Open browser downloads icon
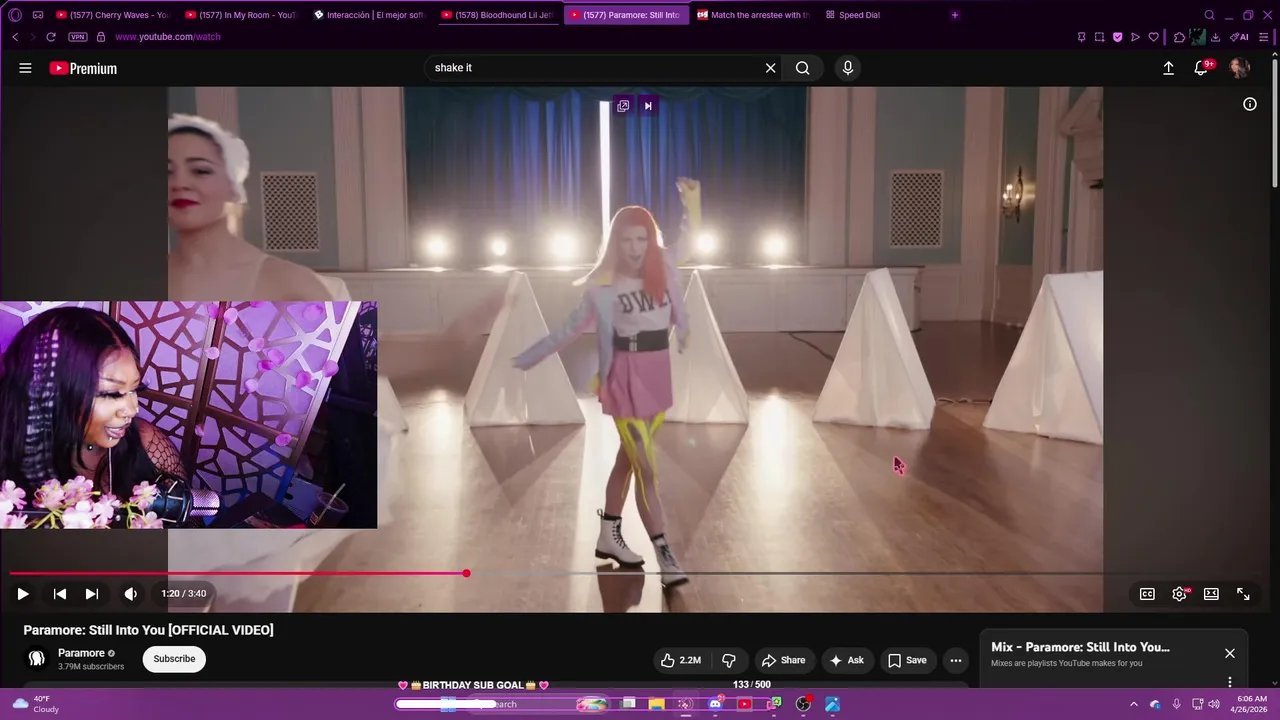The width and height of the screenshot is (1280, 720). coord(1215,37)
